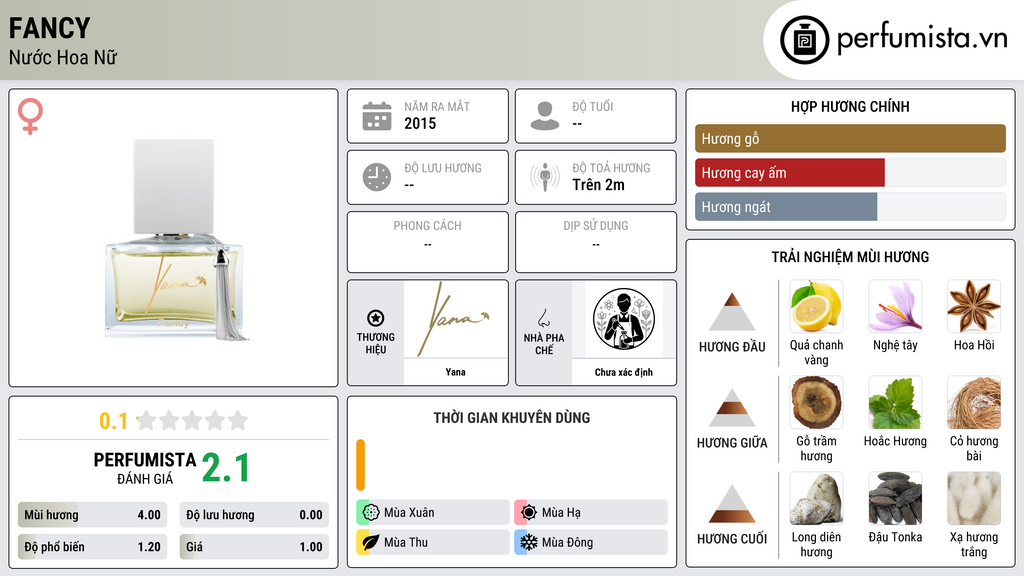
Task: Open the Chưa xác định perfumer image
Action: [624, 319]
